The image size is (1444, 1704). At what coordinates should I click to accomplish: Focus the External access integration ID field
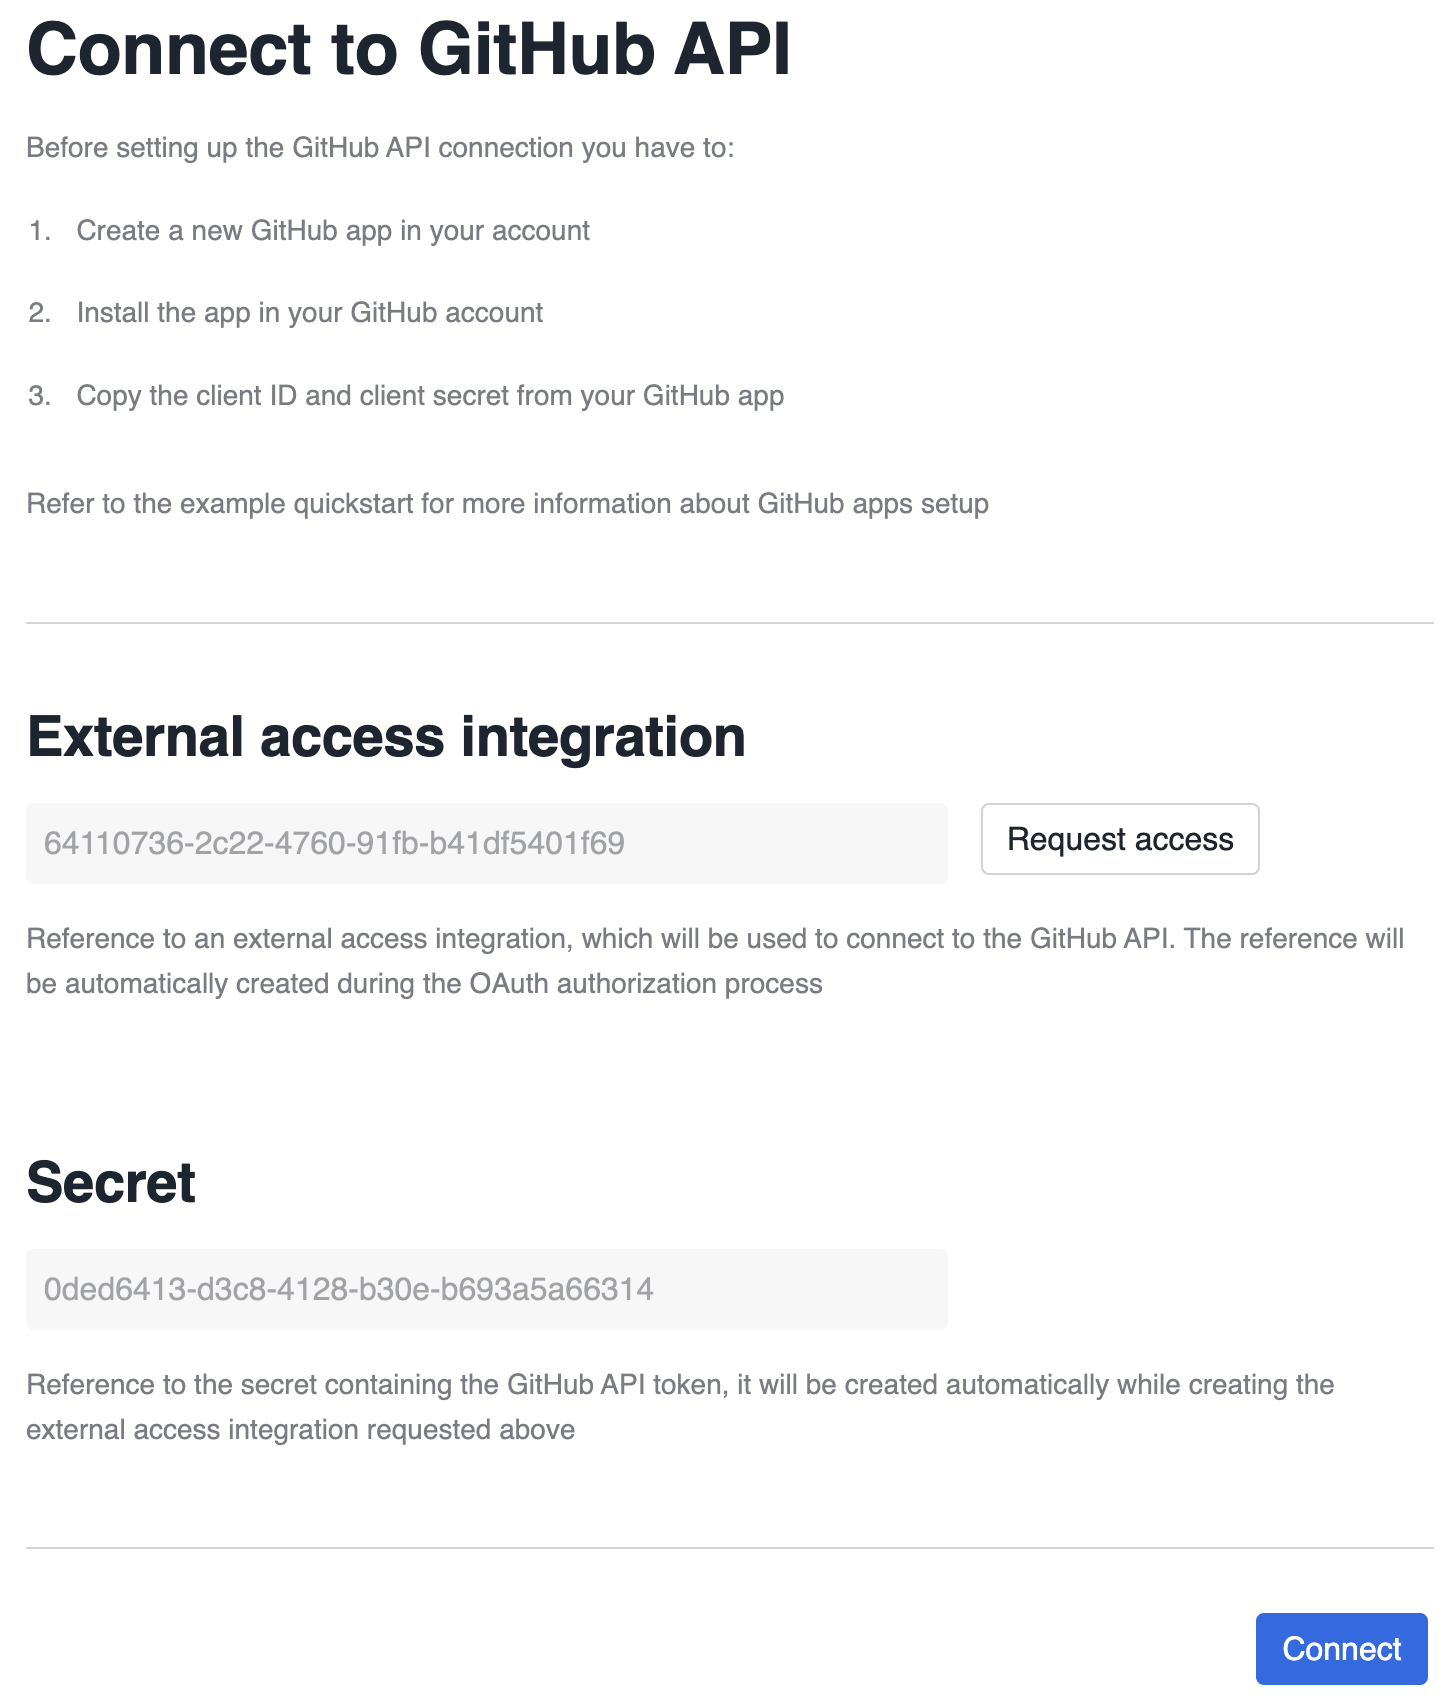tap(486, 843)
